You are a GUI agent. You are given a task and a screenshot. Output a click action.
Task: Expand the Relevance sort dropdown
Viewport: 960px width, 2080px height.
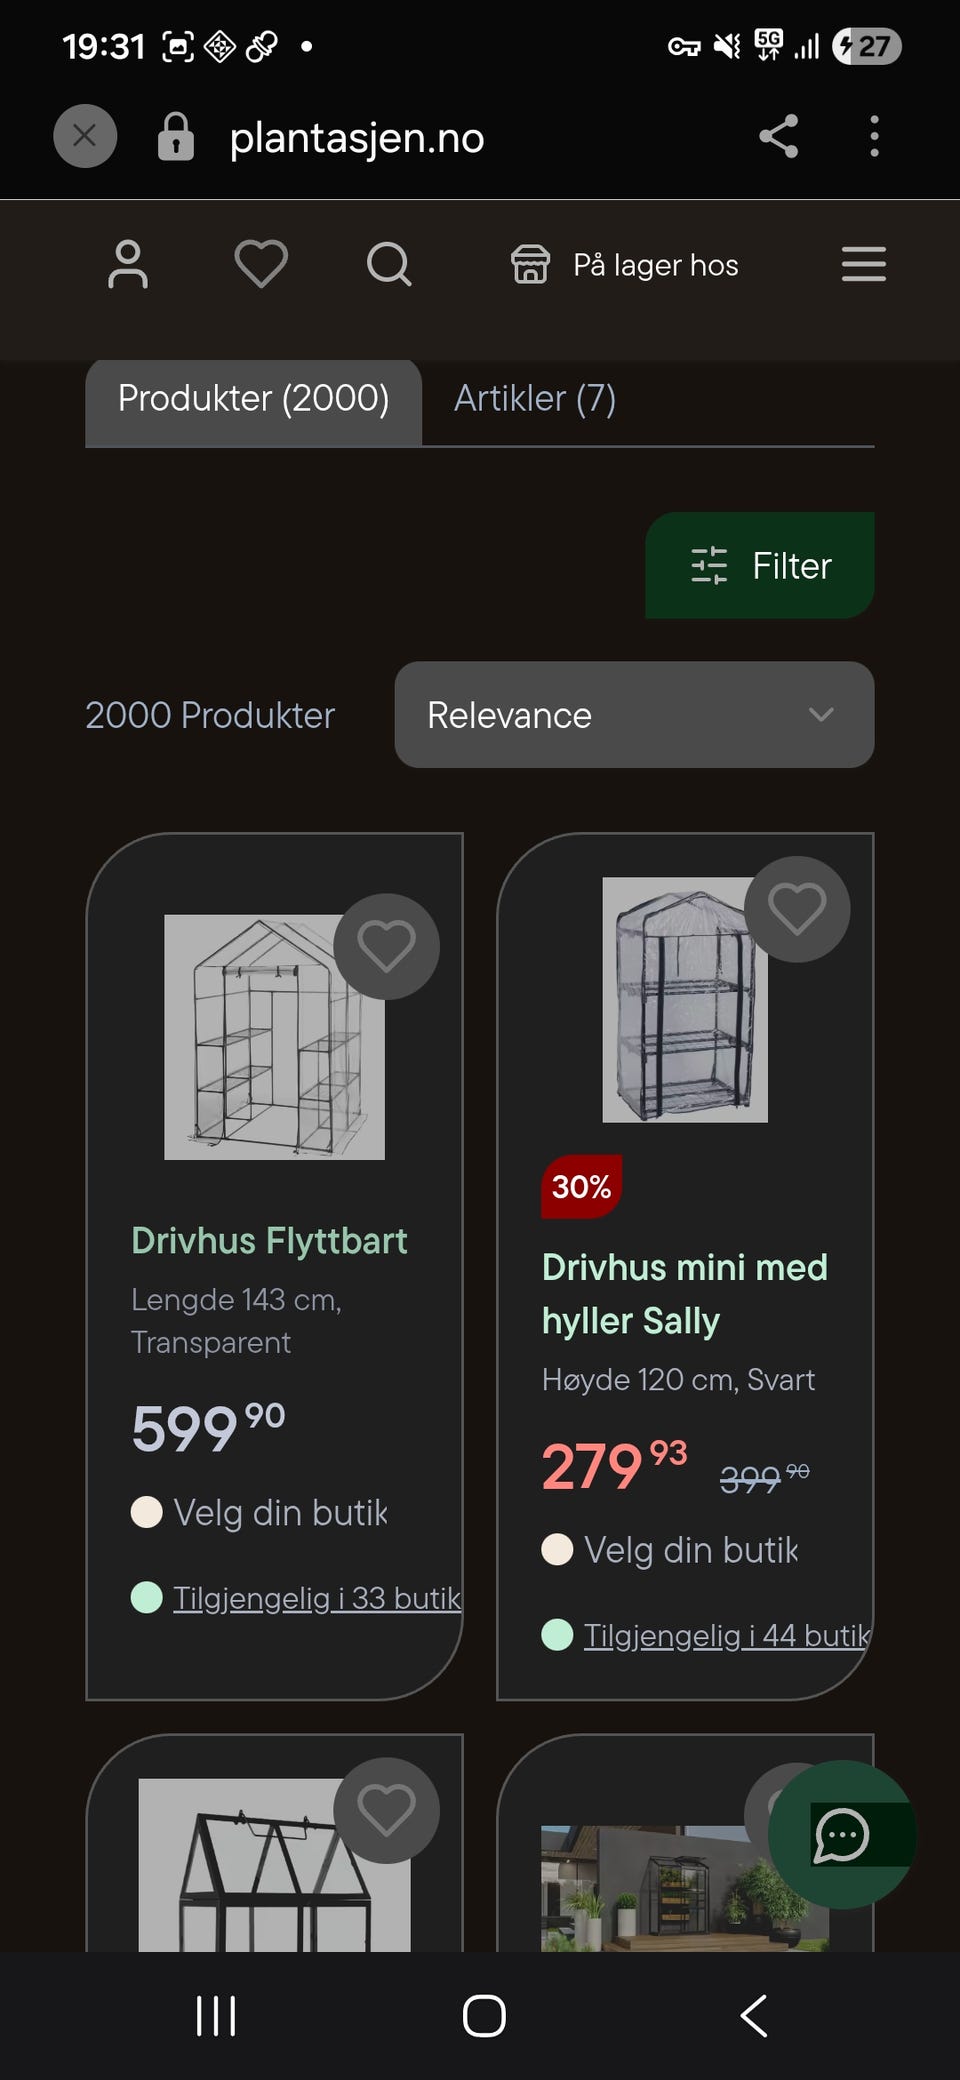tap(634, 715)
